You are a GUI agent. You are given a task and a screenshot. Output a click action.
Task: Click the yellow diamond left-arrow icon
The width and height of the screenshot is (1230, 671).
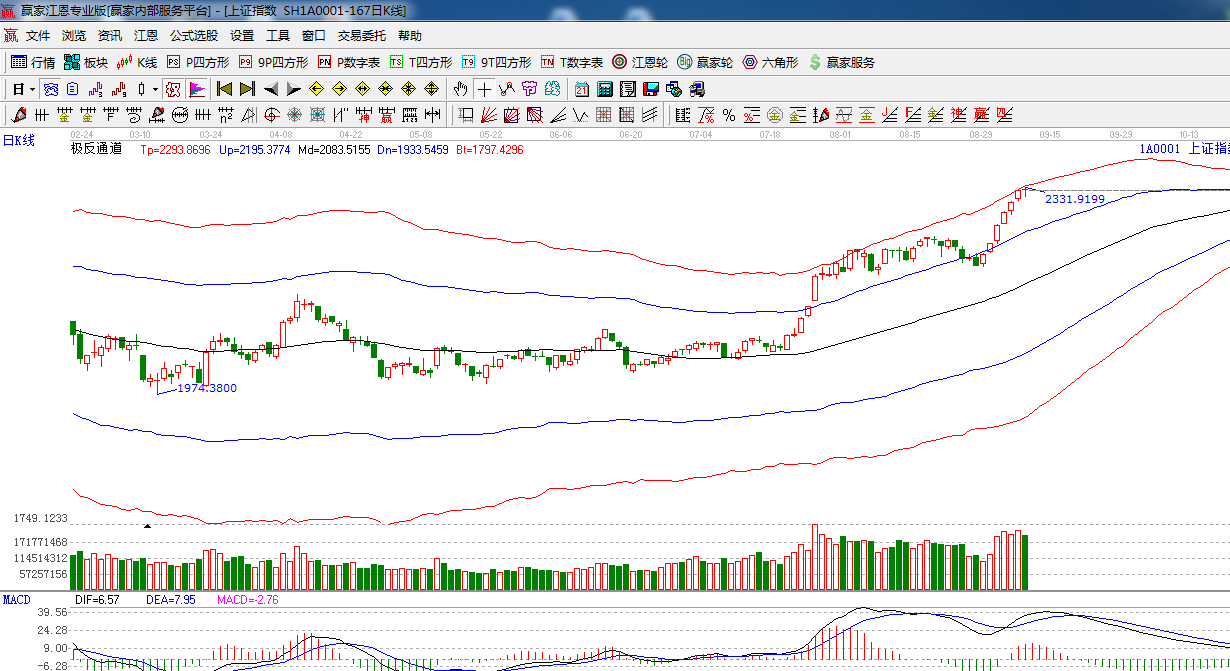pos(316,89)
